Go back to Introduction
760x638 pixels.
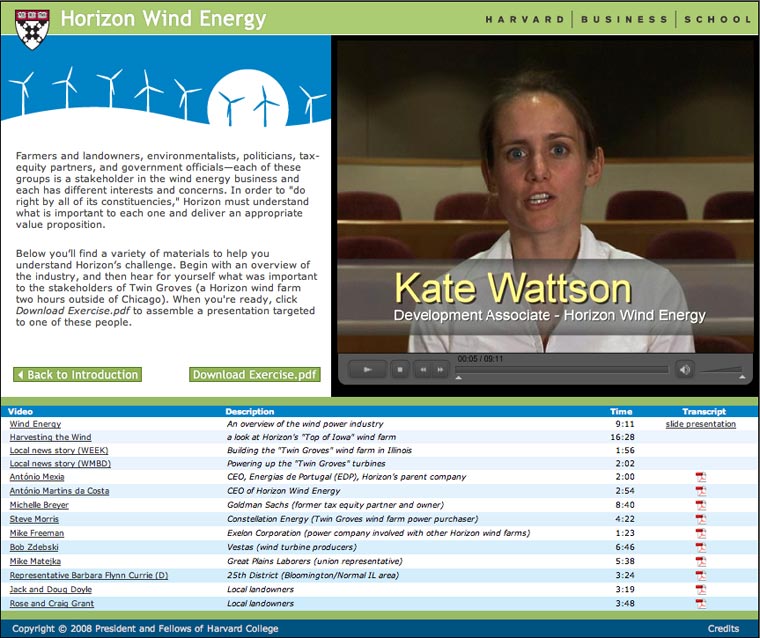point(77,375)
